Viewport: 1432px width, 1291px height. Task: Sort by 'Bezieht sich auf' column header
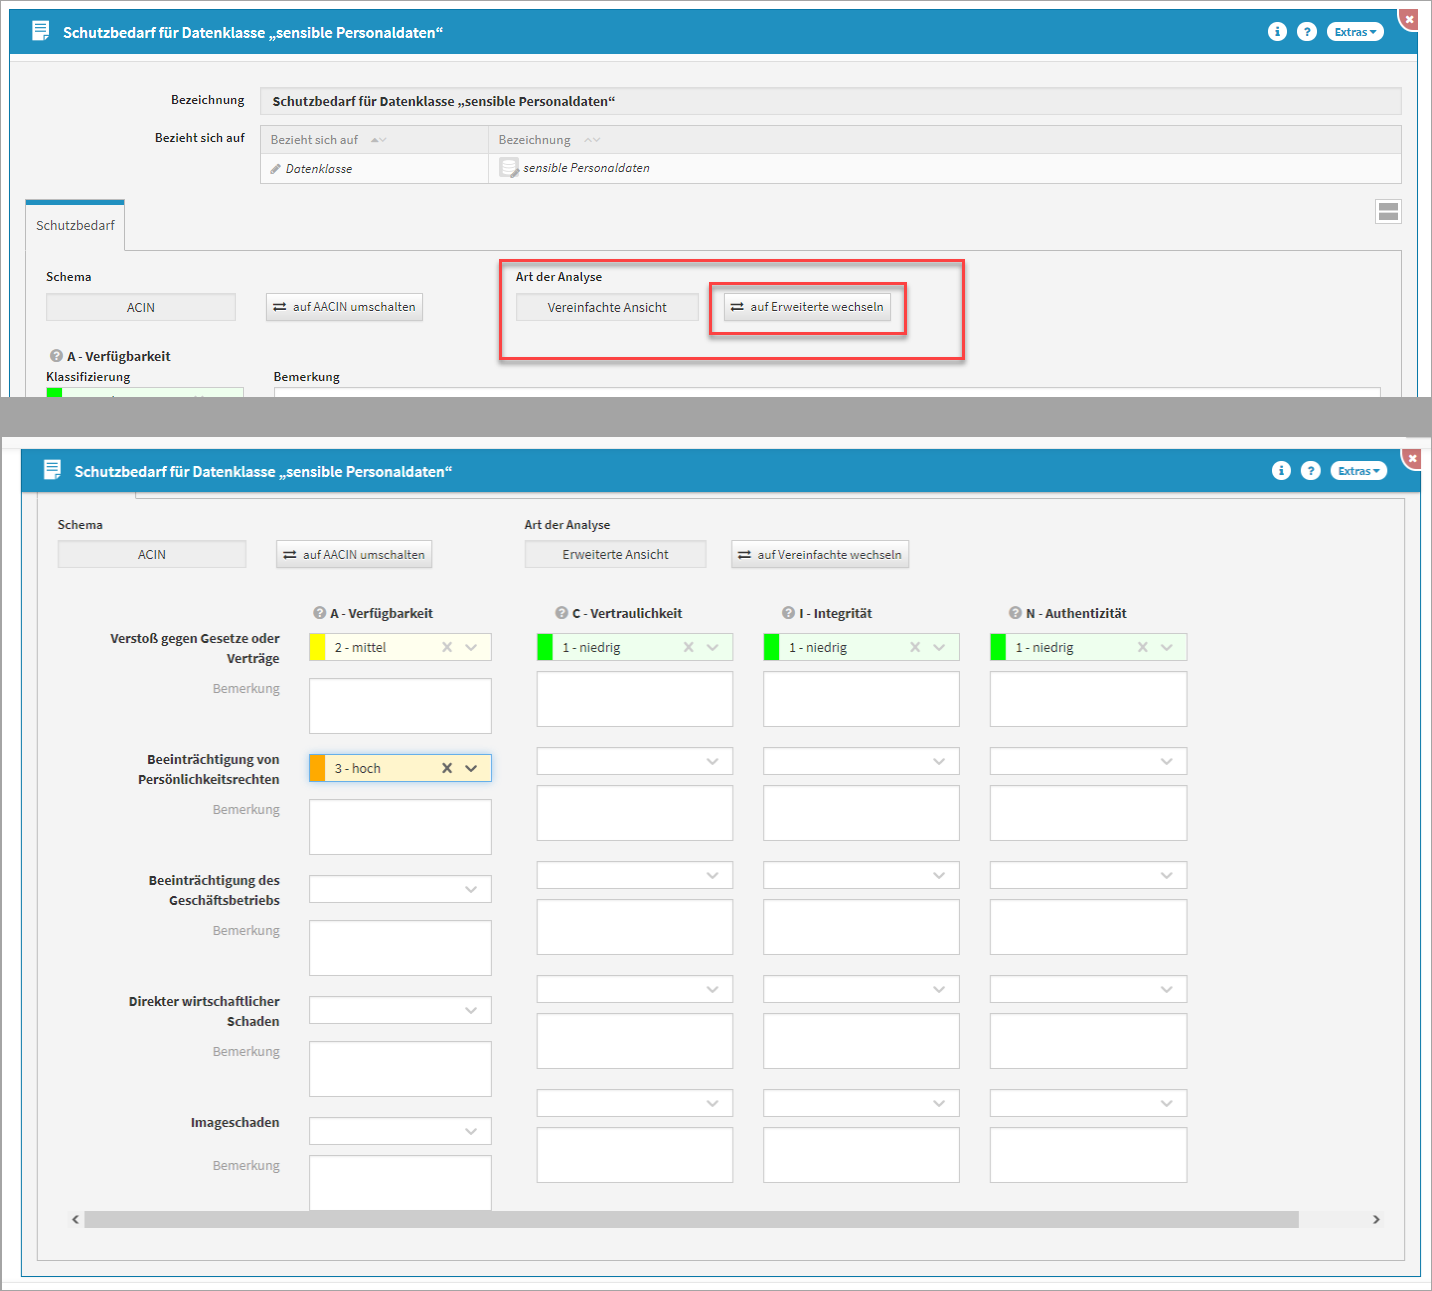point(315,140)
